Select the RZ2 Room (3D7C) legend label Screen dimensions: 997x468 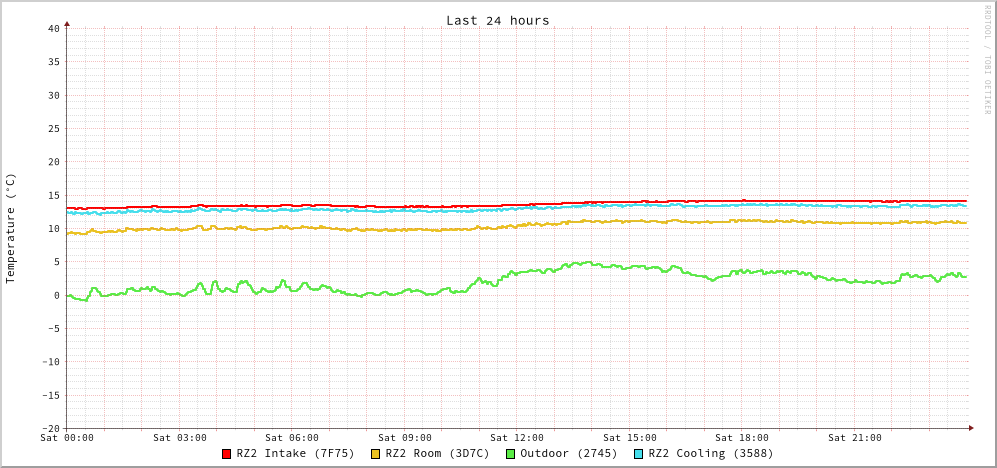pyautogui.click(x=437, y=453)
